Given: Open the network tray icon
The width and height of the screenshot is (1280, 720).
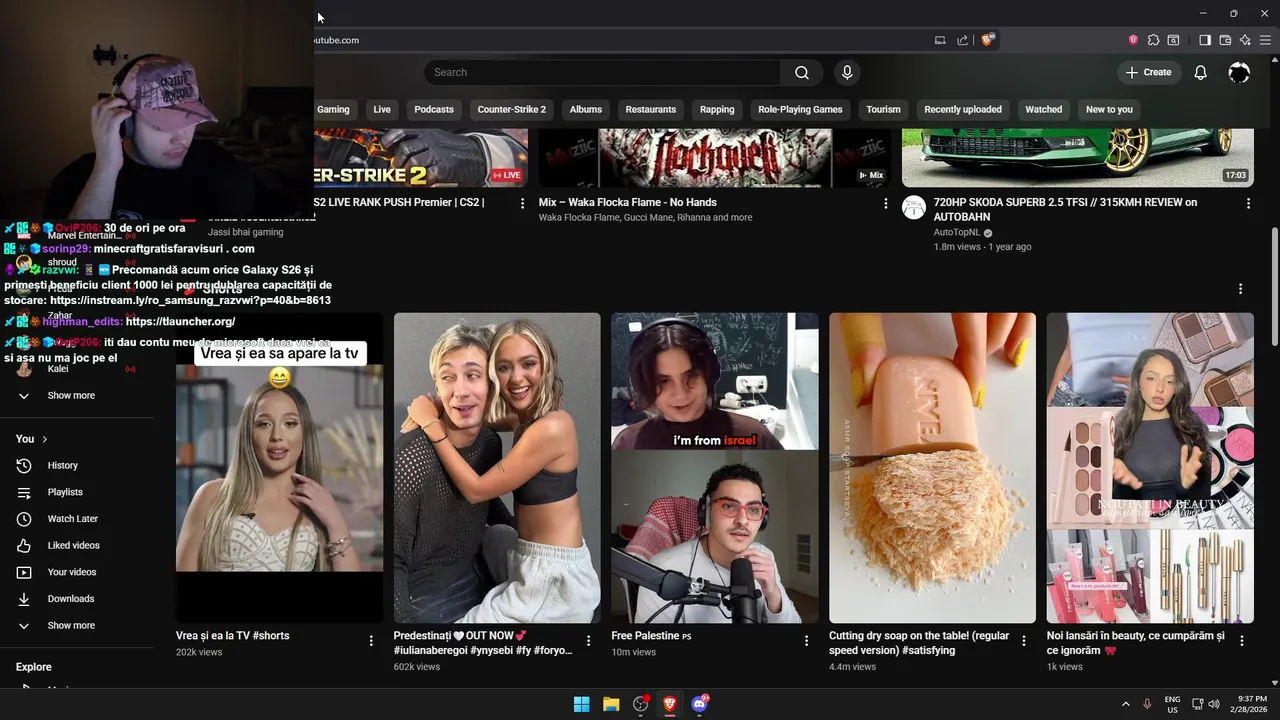Looking at the screenshot, I should click(x=1198, y=704).
